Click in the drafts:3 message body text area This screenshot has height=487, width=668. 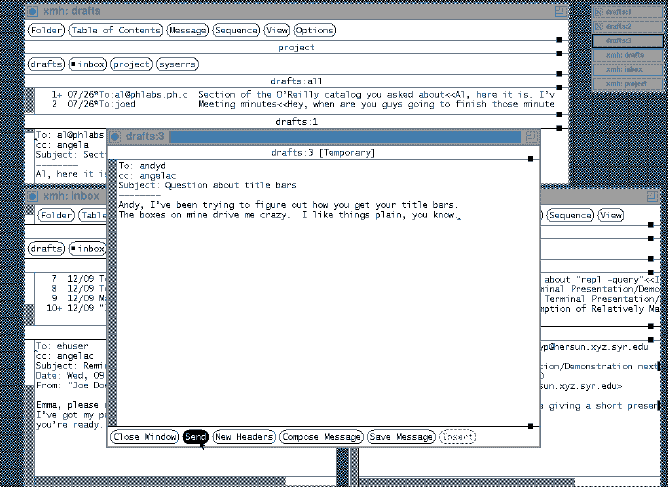pyautogui.click(x=320, y=320)
